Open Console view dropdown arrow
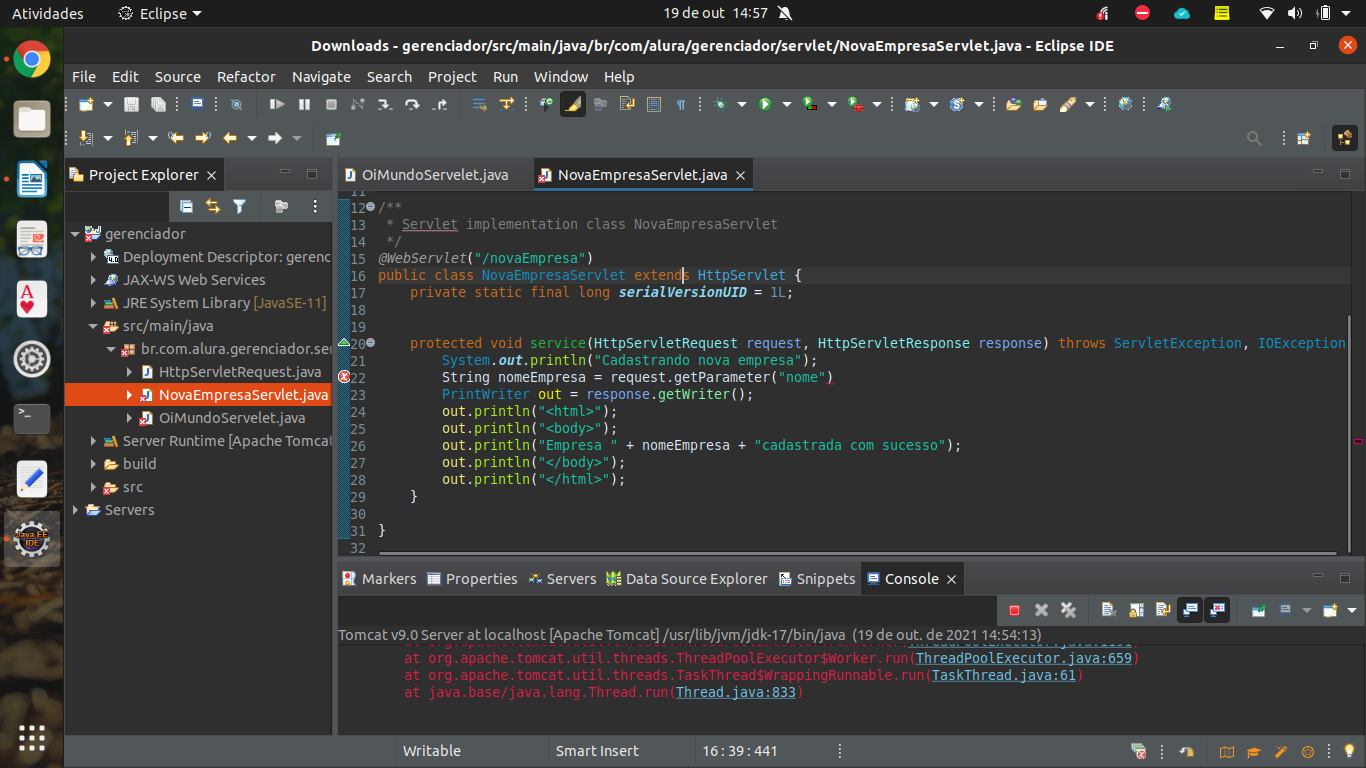Viewport: 1366px width, 768px height. (1352, 610)
